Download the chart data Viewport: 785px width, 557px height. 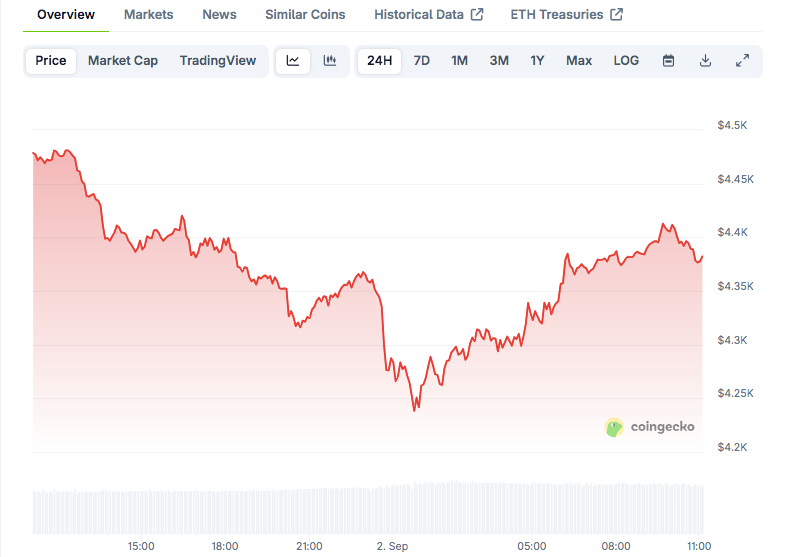(x=705, y=60)
